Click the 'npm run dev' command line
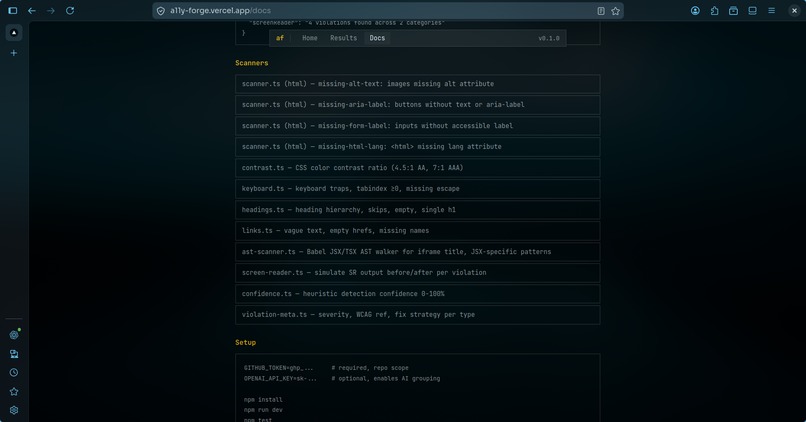 (263, 410)
